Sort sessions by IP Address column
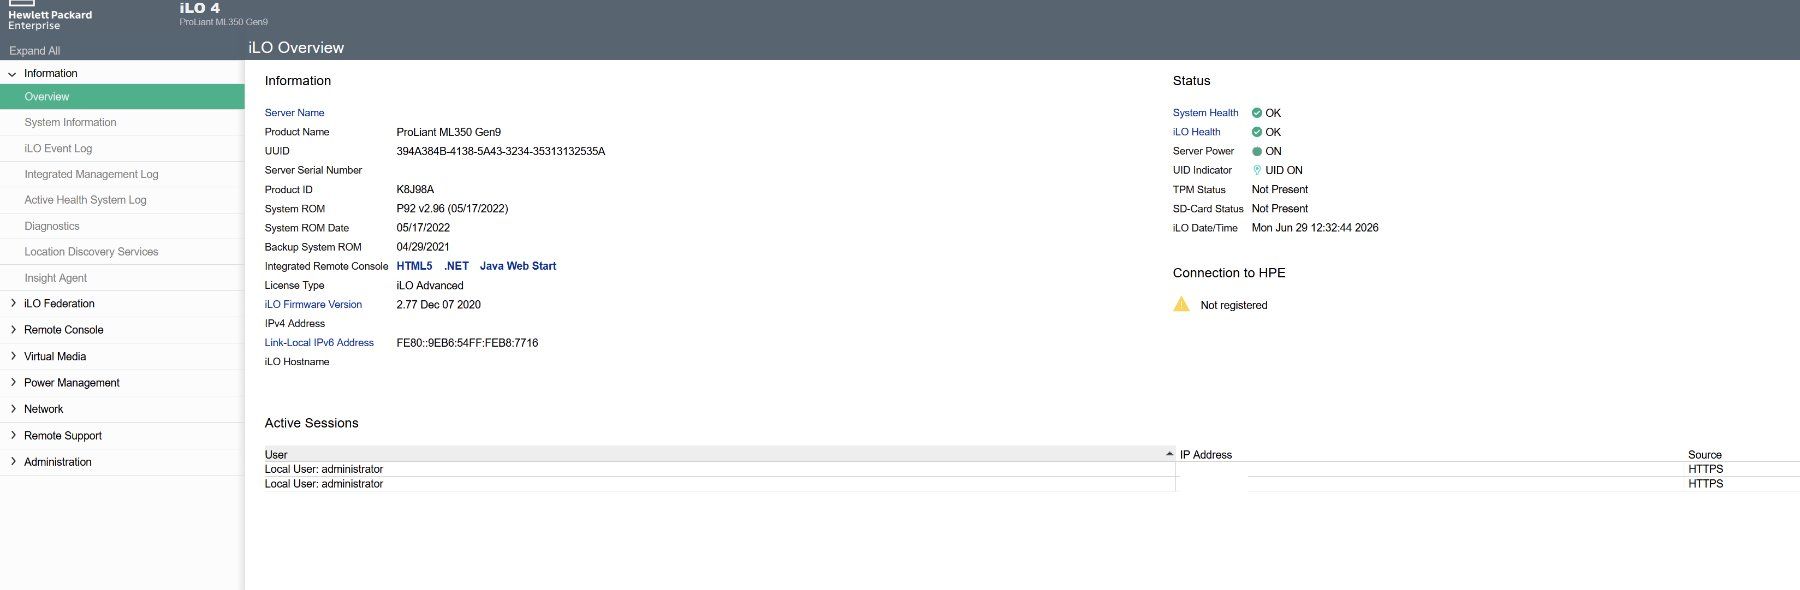Image resolution: width=1800 pixels, height=590 pixels. (1206, 455)
